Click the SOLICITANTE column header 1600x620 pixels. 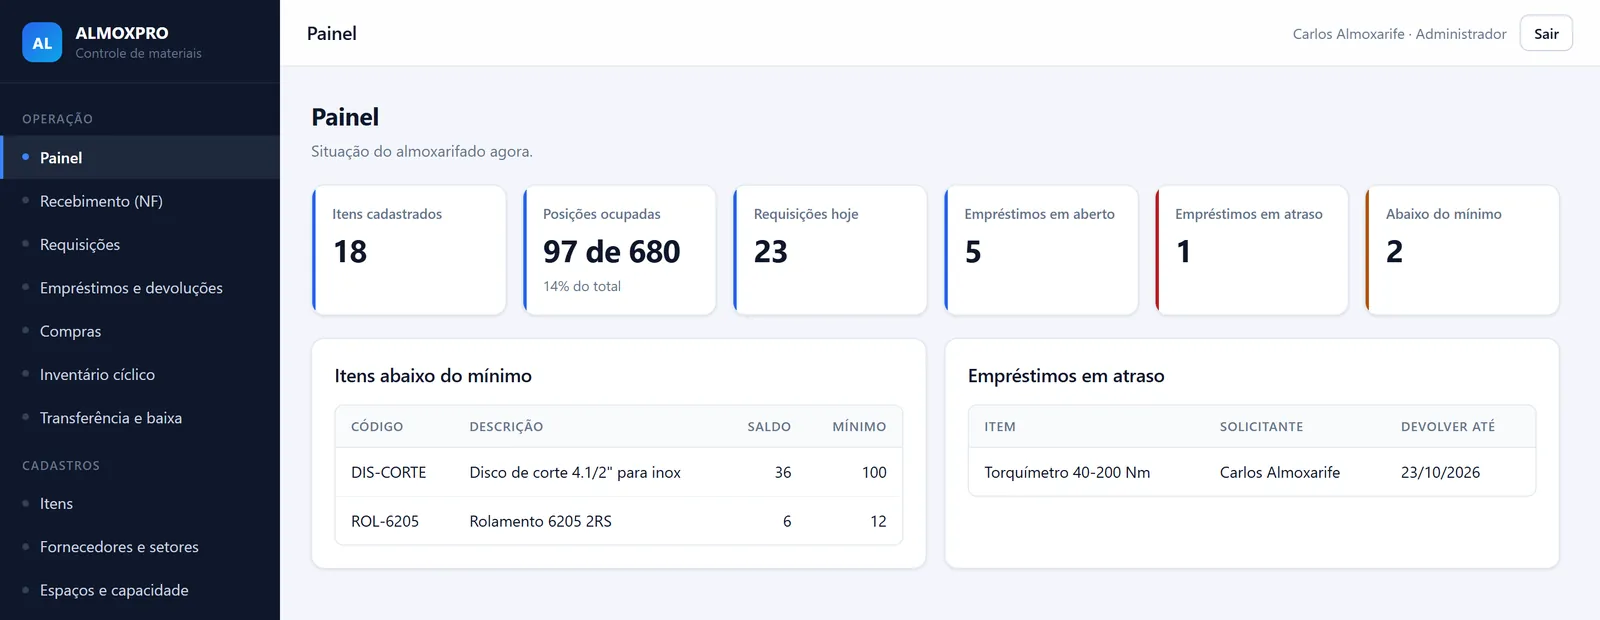point(1261,426)
